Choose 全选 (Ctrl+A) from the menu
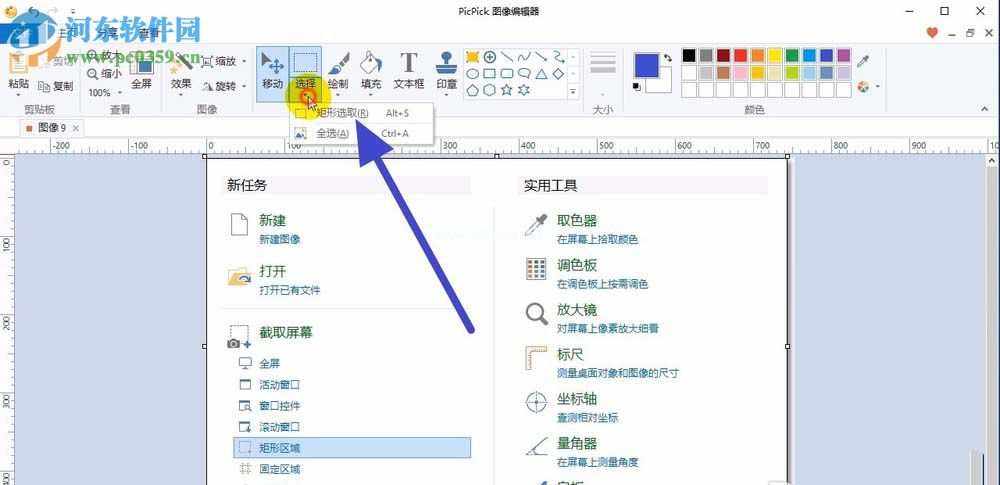The height and width of the screenshot is (485, 1000). pos(362,133)
